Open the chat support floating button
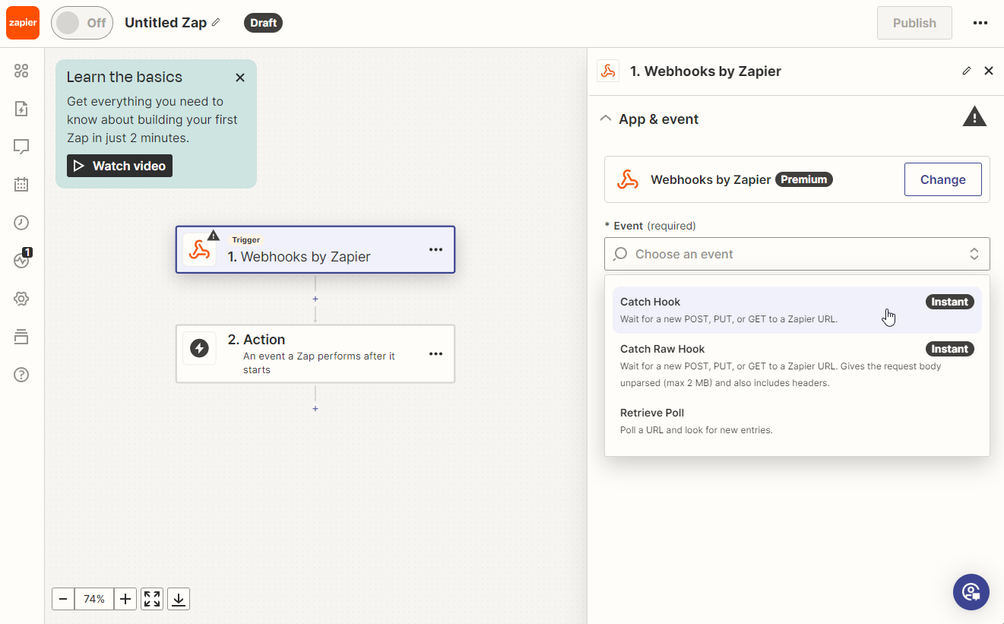The width and height of the screenshot is (1004, 624). pos(971,592)
